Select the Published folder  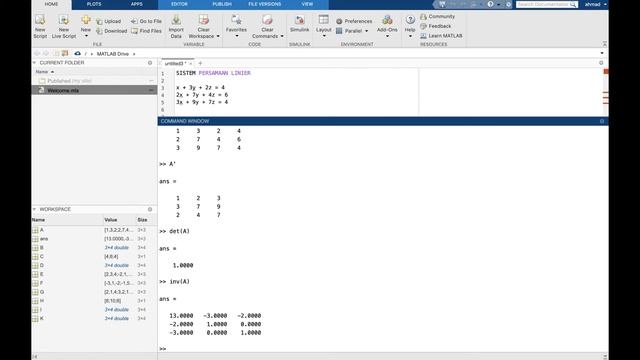94,81
